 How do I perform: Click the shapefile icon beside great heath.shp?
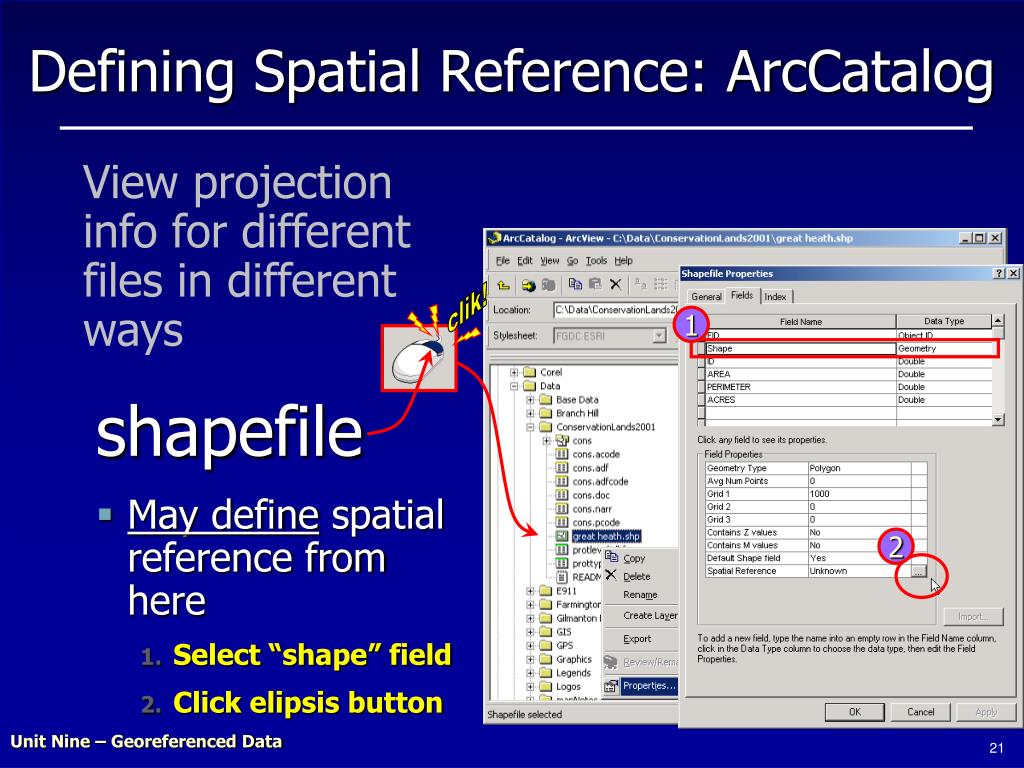tap(562, 536)
